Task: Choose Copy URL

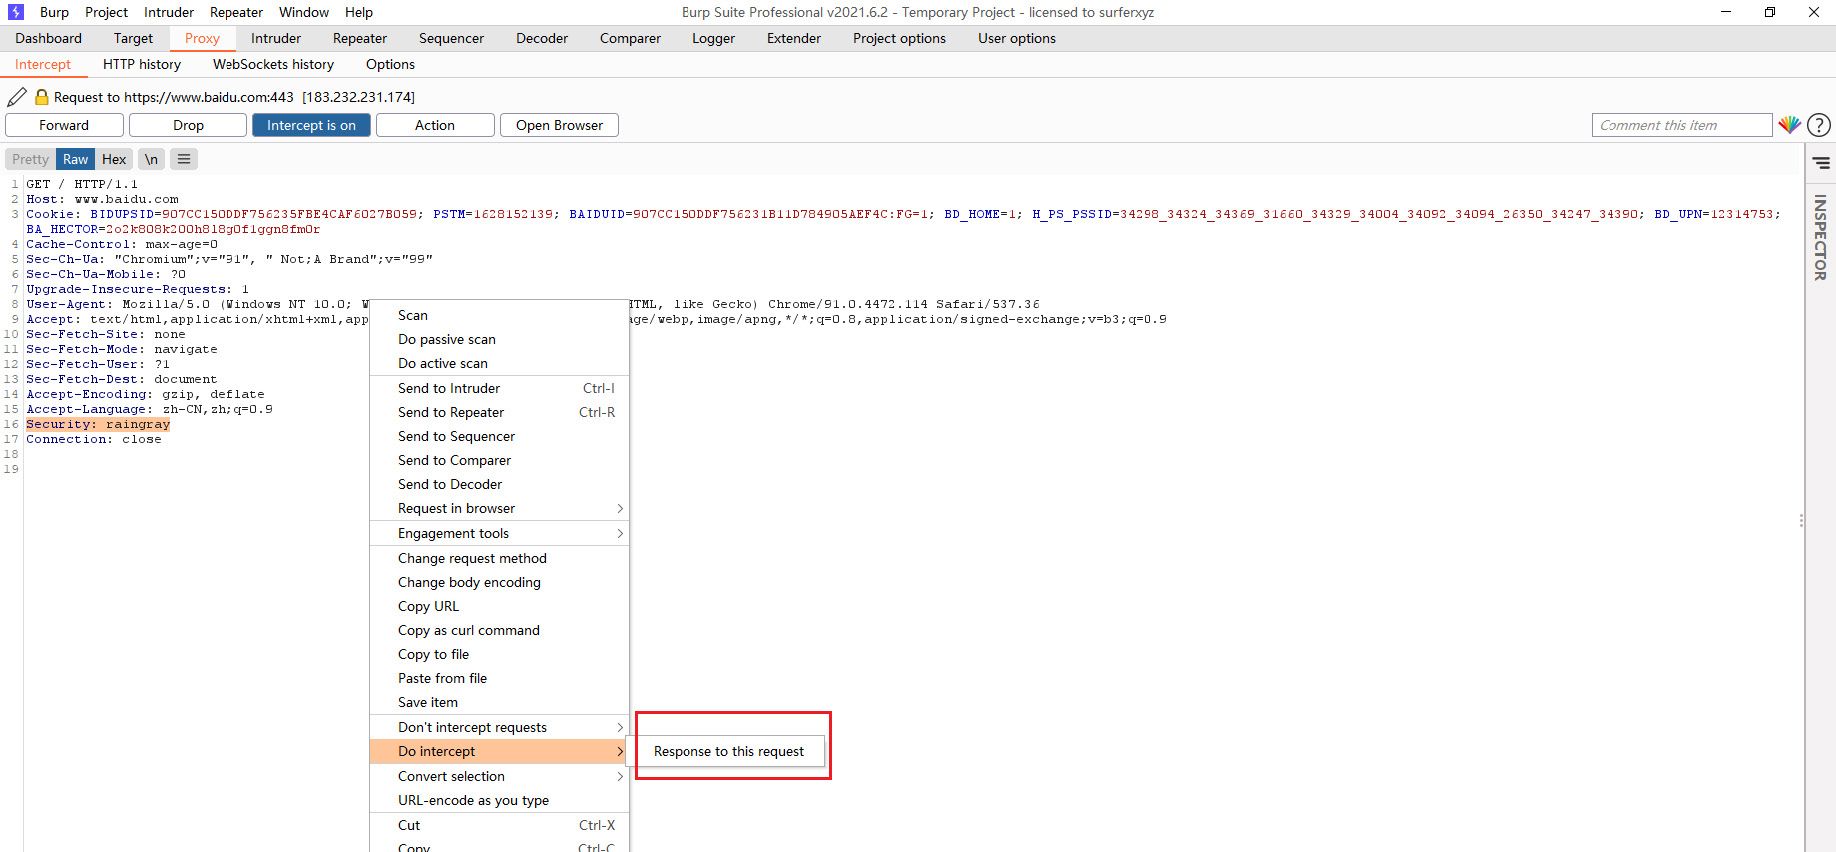Action: [499, 606]
